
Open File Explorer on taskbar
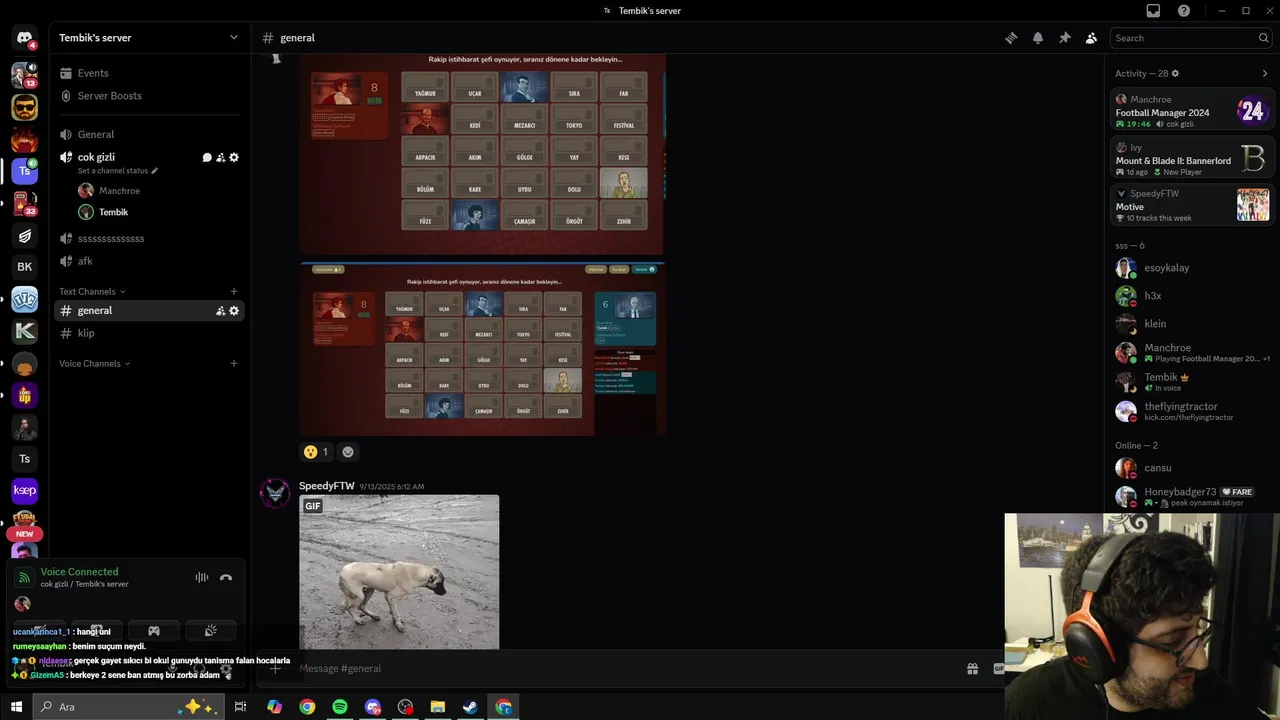438,707
